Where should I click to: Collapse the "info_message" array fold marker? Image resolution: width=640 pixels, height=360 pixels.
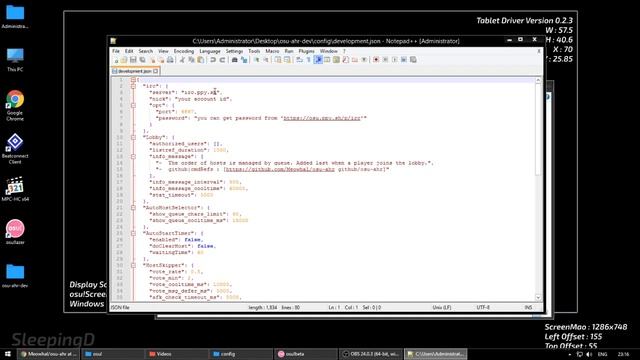(133, 156)
